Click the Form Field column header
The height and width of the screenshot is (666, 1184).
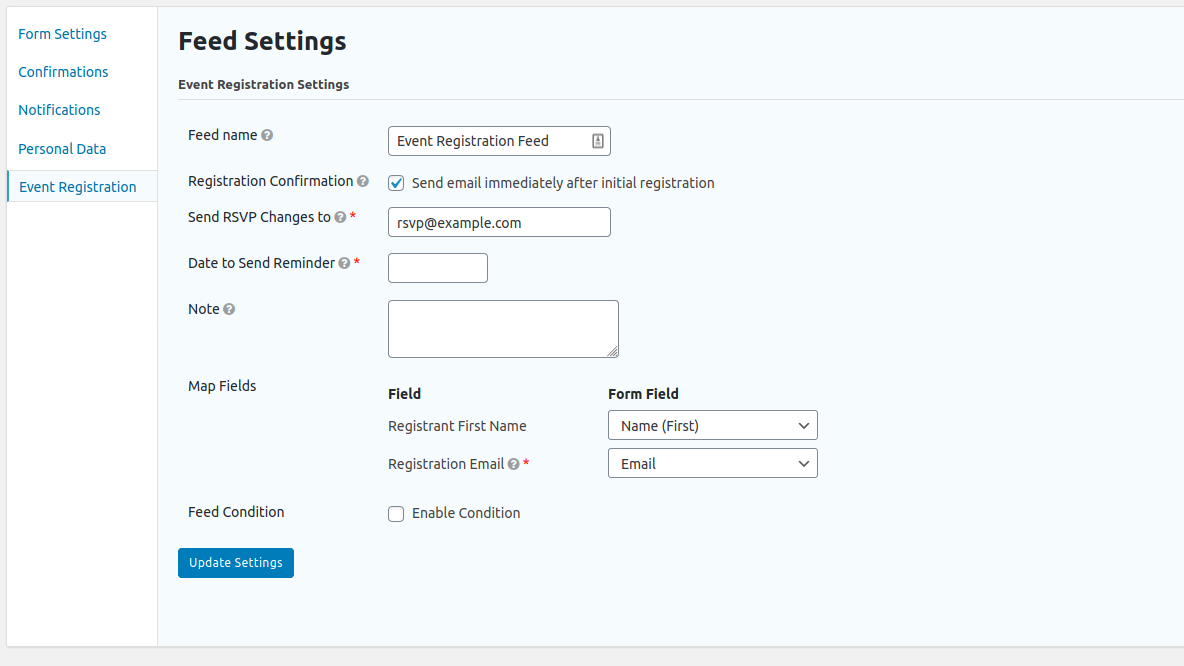point(643,394)
